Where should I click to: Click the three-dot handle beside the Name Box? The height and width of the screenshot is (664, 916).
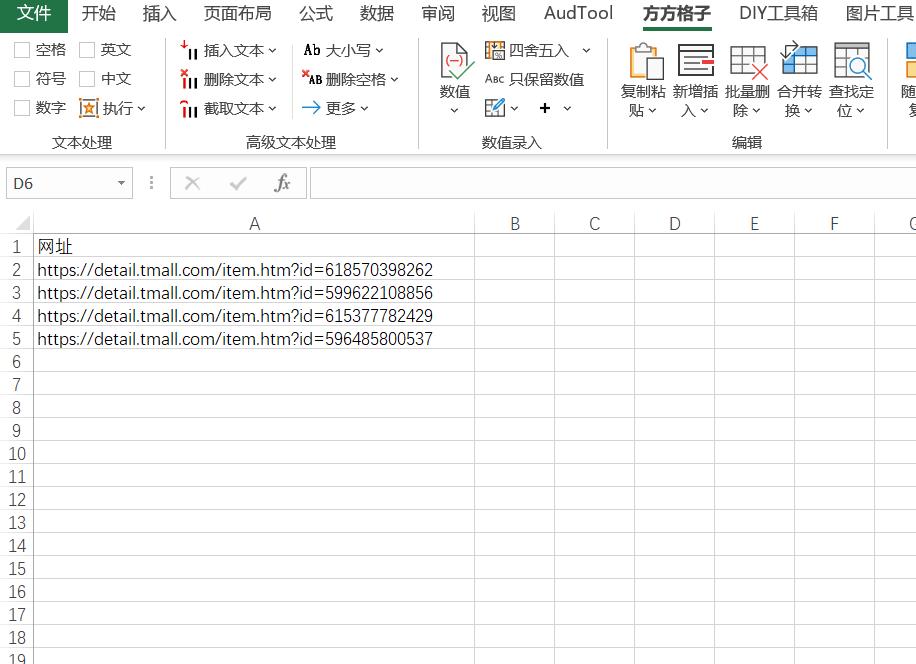(x=151, y=183)
